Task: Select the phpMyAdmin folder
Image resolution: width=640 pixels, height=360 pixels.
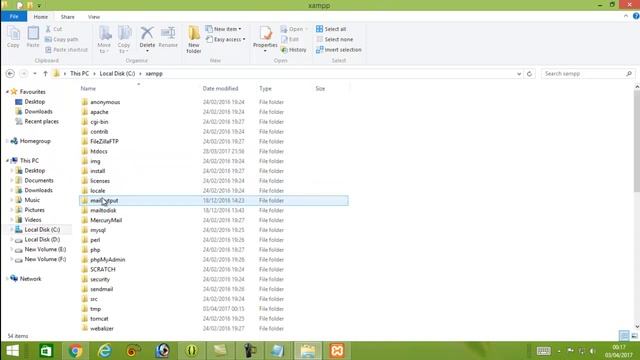Action: 107,260
